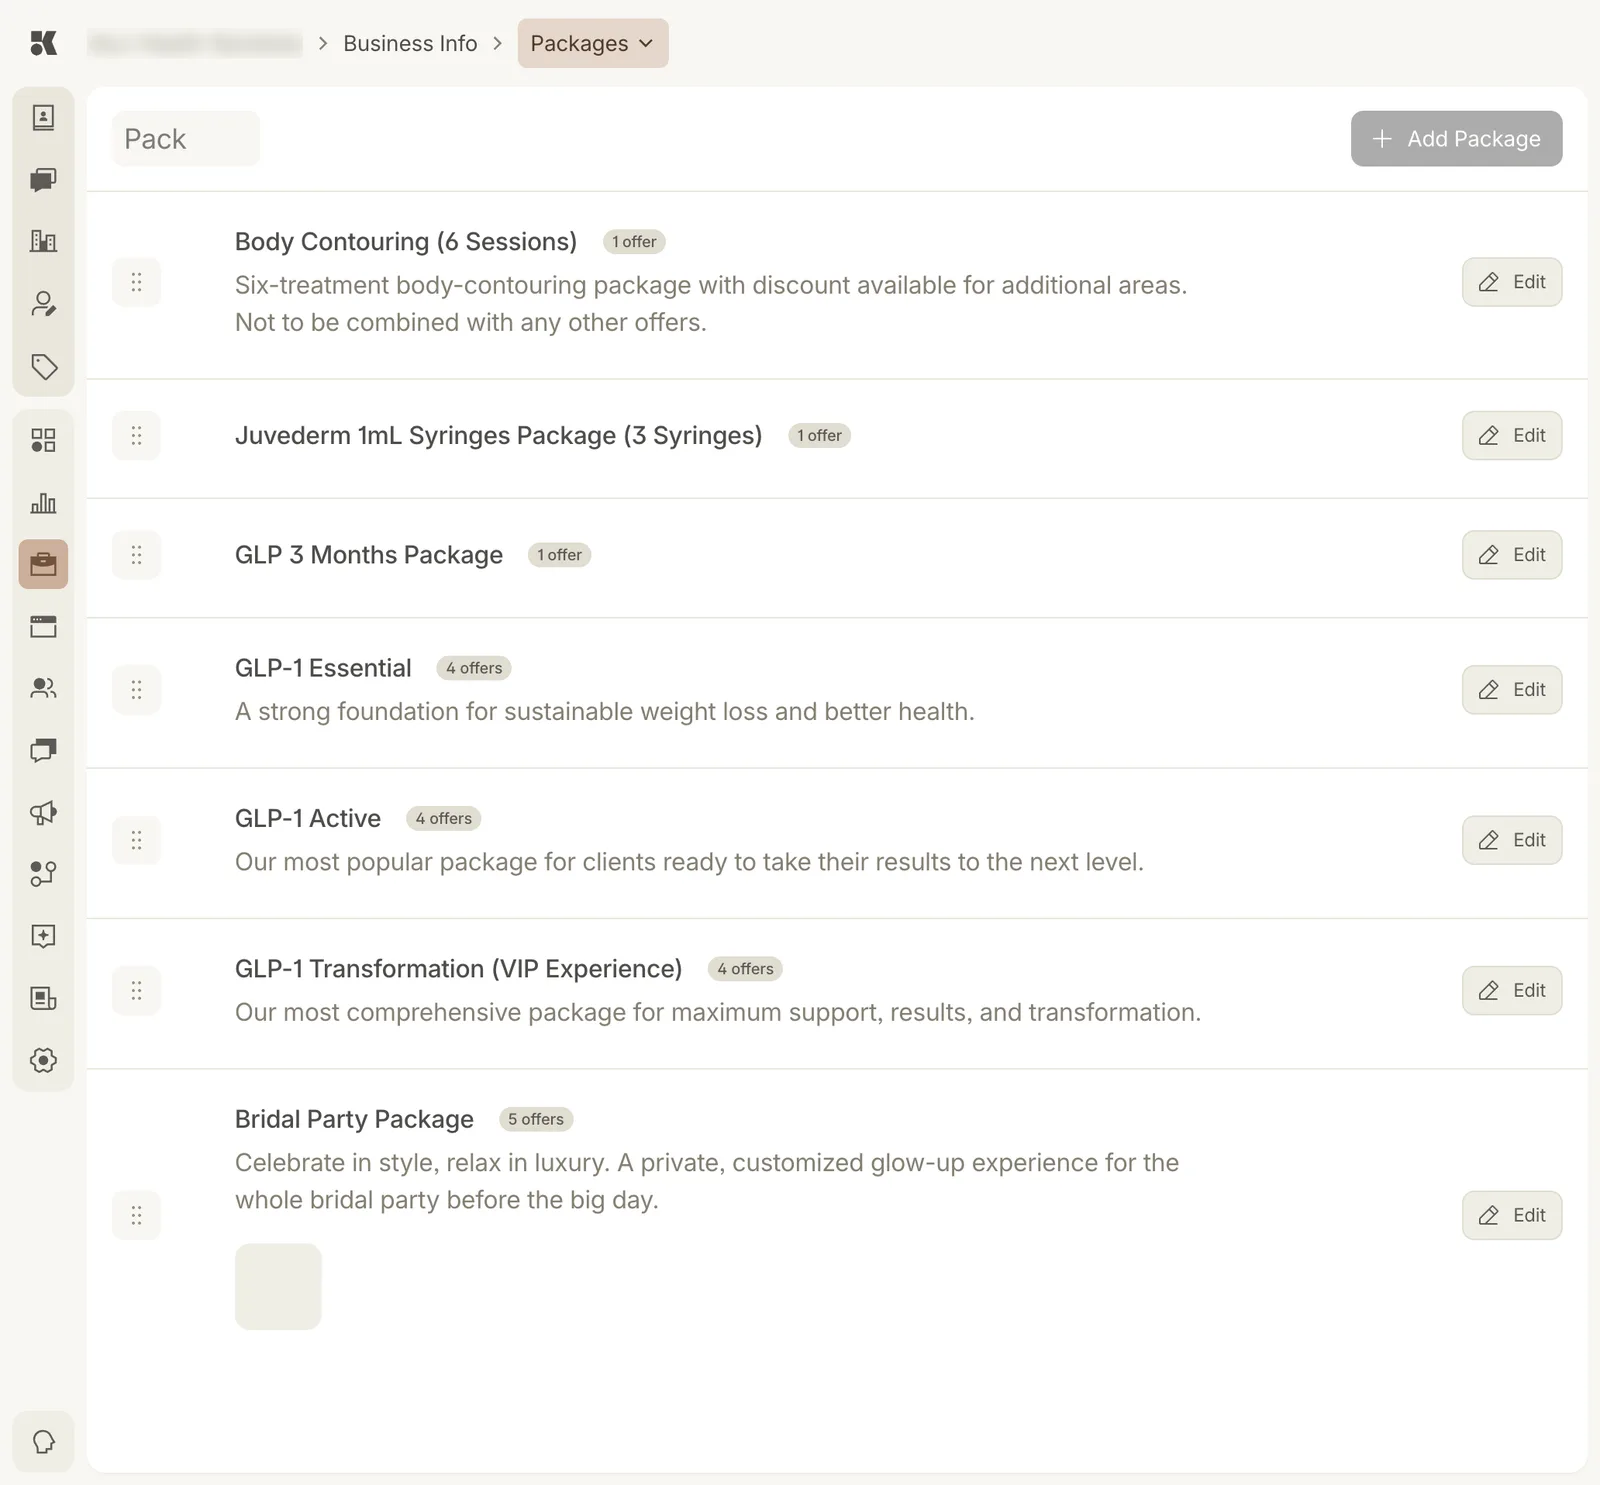The height and width of the screenshot is (1485, 1600).
Task: Grab the drag handle for GLP 3 Months
Action: coord(137,555)
